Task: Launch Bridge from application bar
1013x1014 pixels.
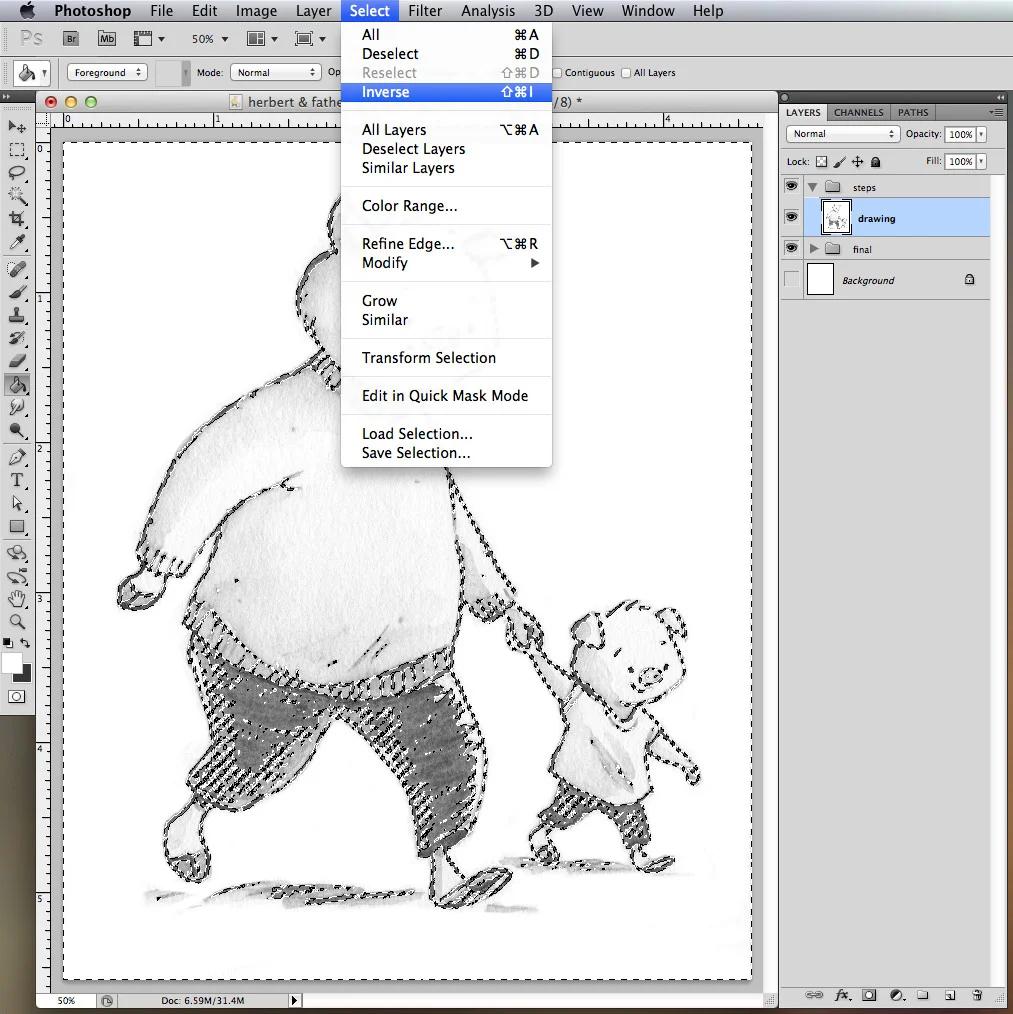Action: (71, 39)
